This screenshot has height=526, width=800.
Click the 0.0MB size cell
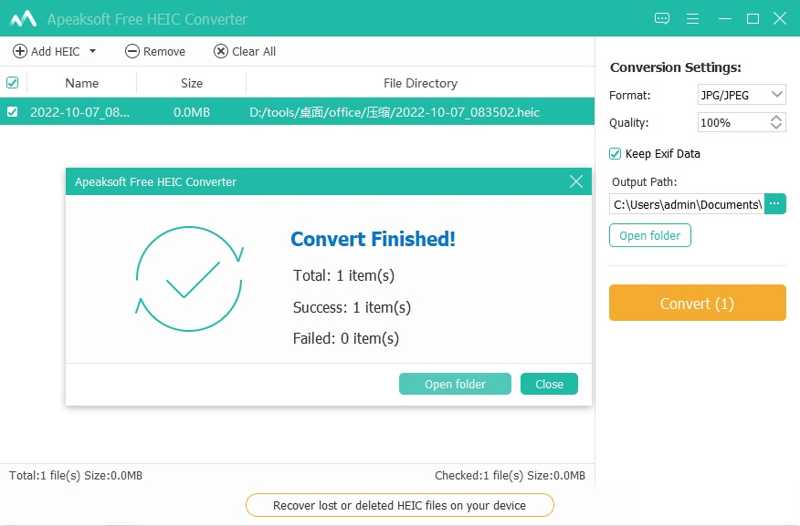click(x=191, y=112)
